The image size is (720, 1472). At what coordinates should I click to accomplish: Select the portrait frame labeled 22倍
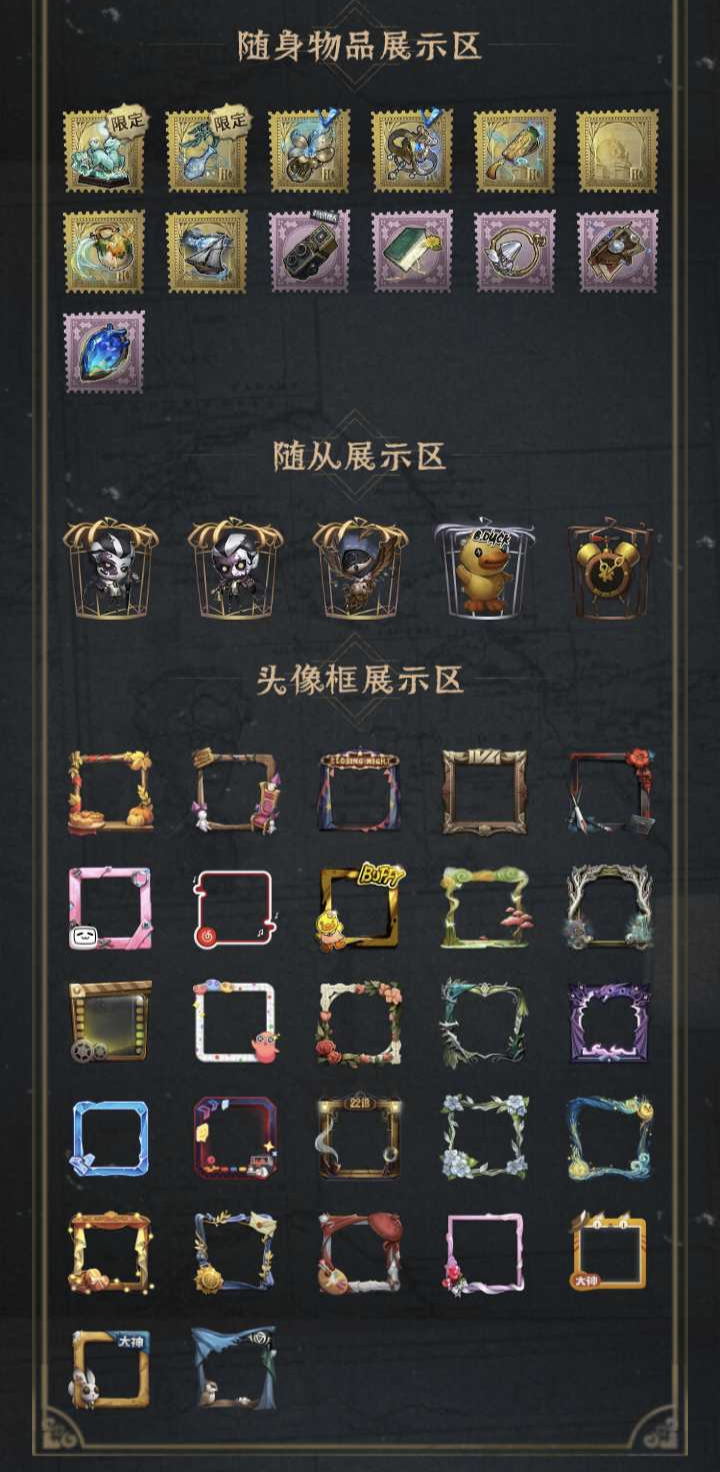359,1137
